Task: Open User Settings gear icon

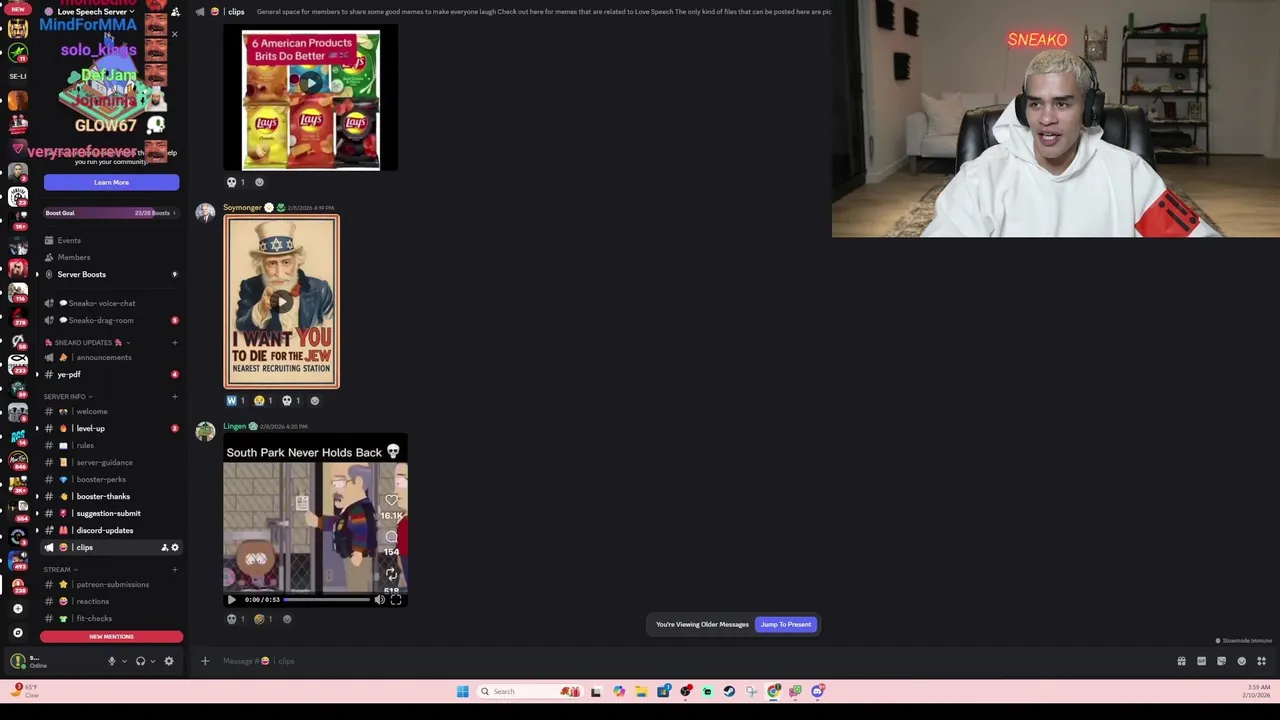Action: coord(169,661)
